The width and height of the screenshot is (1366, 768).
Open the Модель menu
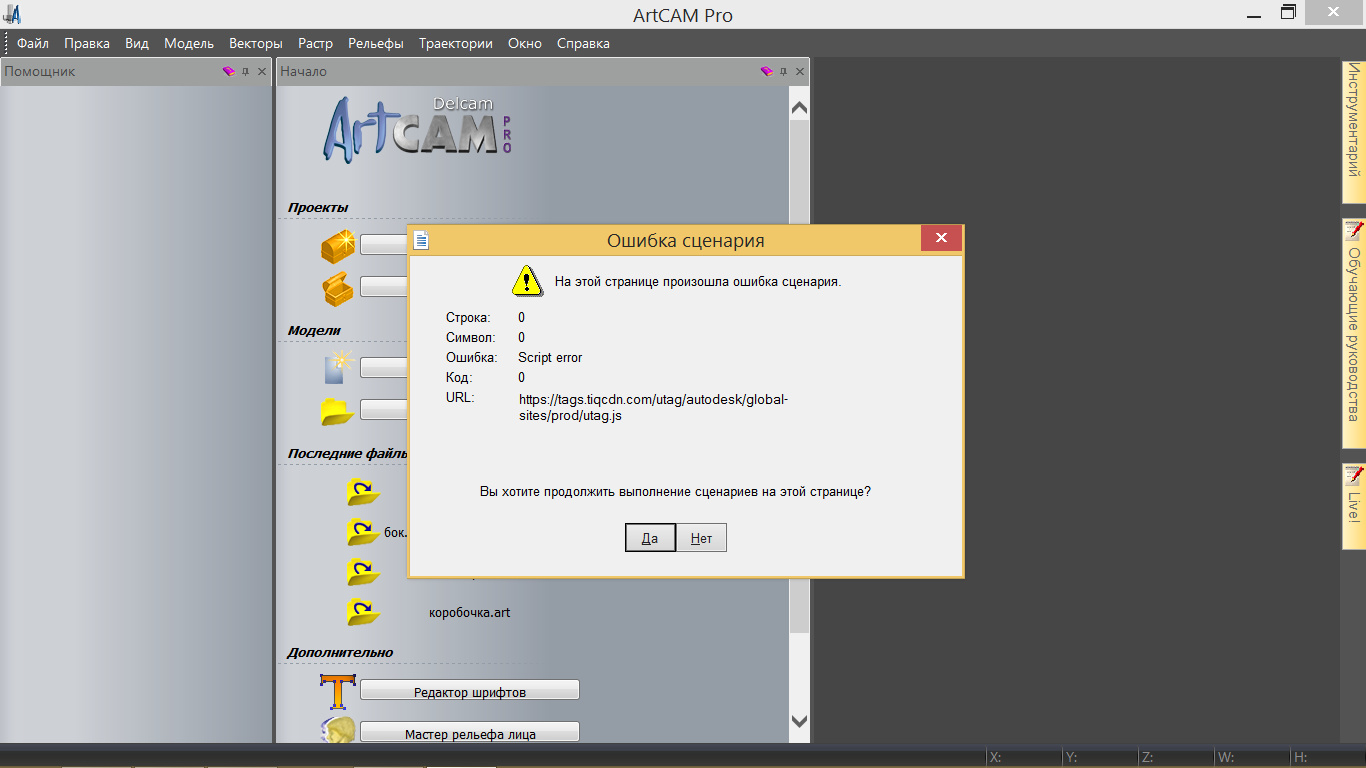[x=189, y=43]
